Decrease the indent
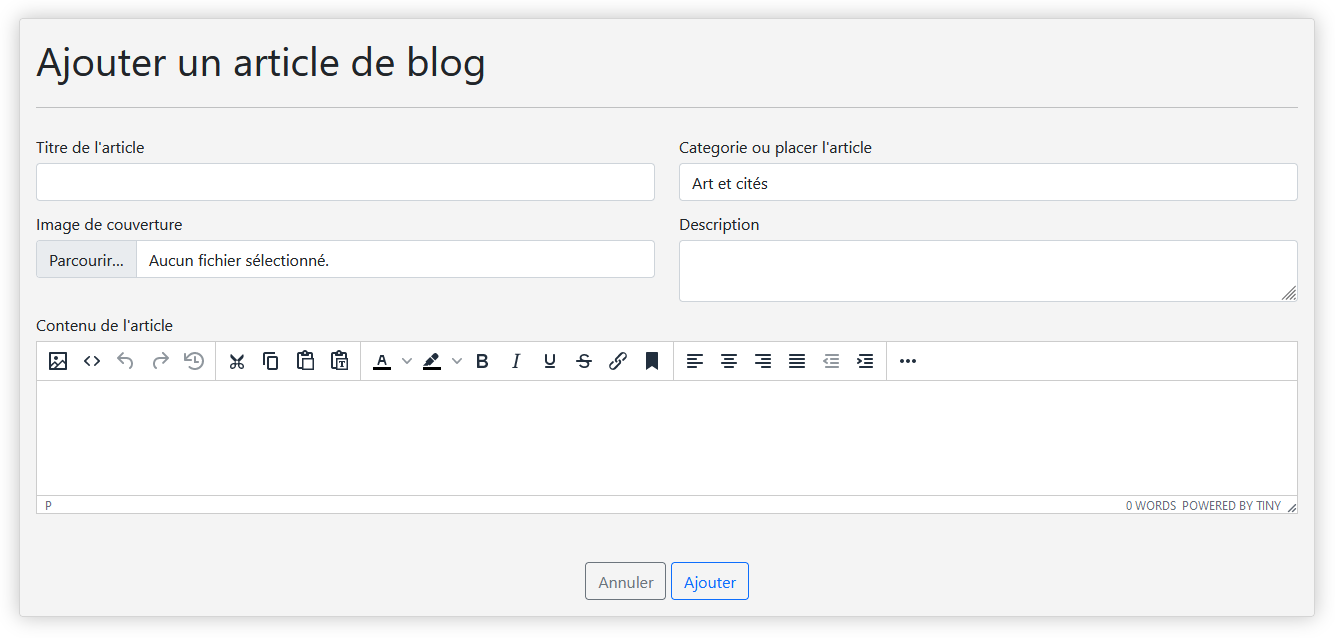 tap(831, 361)
